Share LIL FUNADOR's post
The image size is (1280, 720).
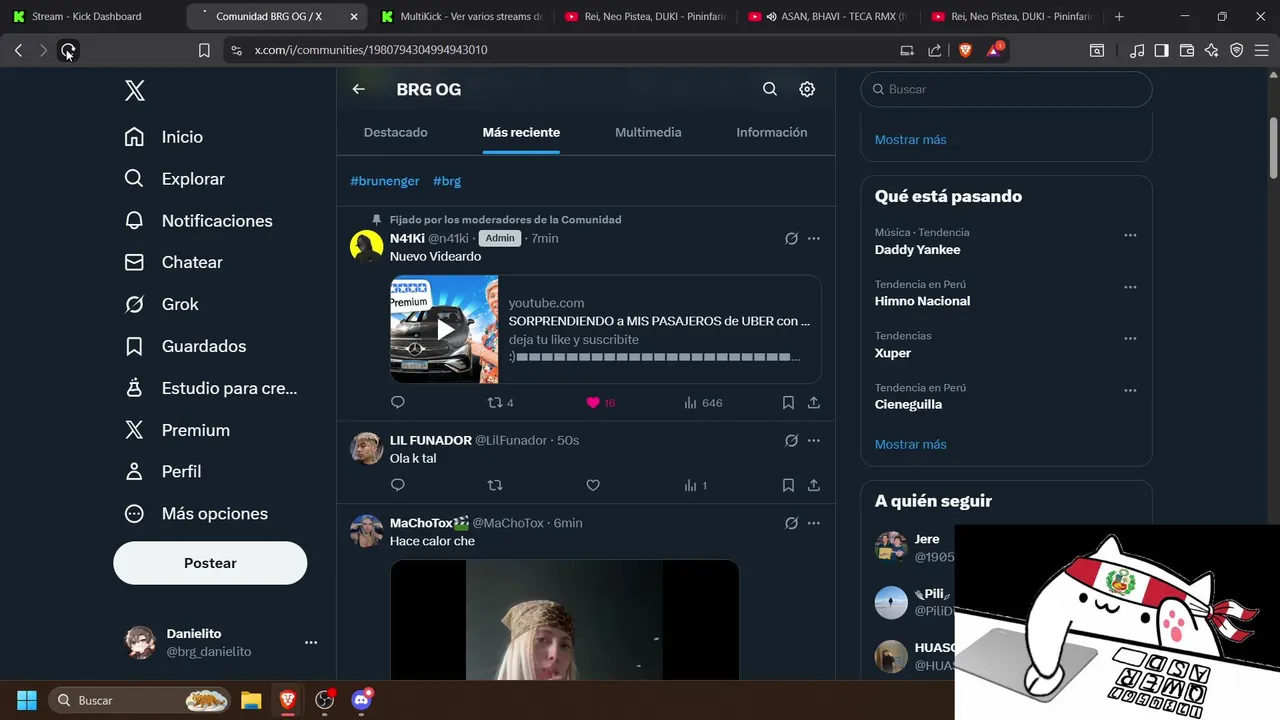(814, 485)
